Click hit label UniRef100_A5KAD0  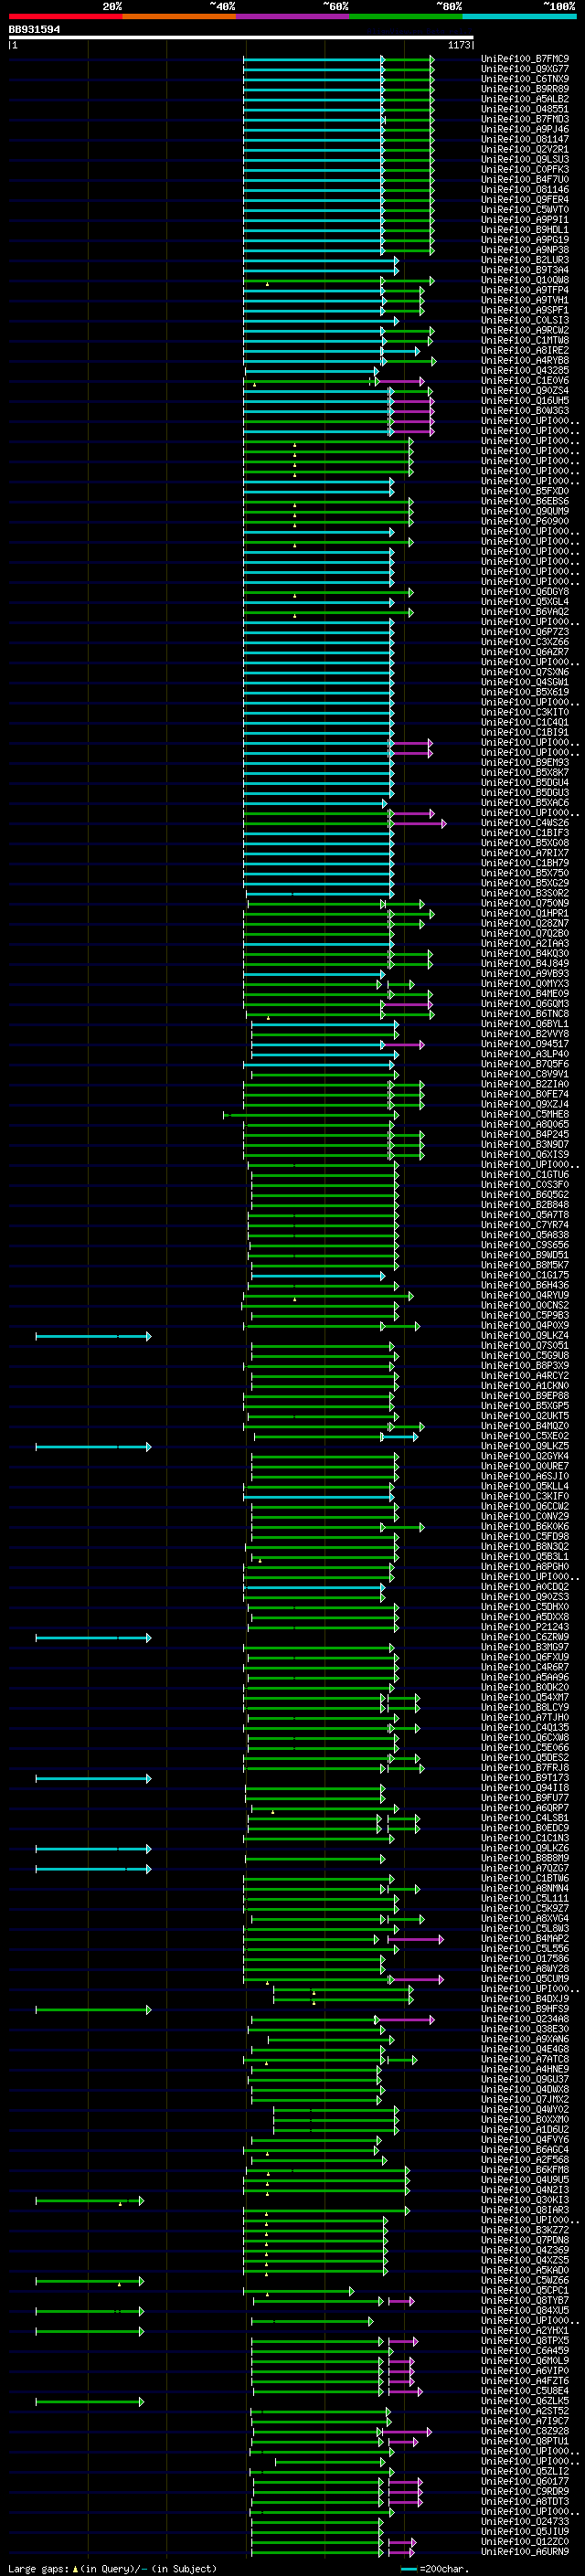point(525,2269)
